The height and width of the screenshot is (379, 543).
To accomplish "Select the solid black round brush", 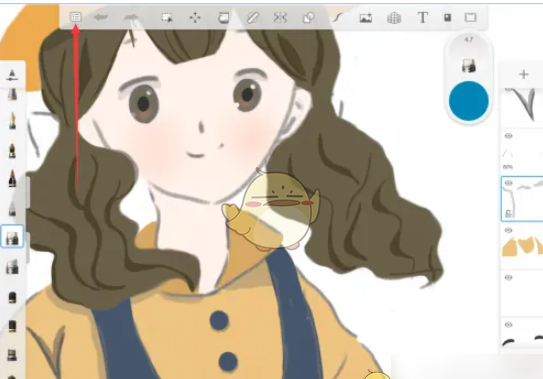I will coord(12,297).
